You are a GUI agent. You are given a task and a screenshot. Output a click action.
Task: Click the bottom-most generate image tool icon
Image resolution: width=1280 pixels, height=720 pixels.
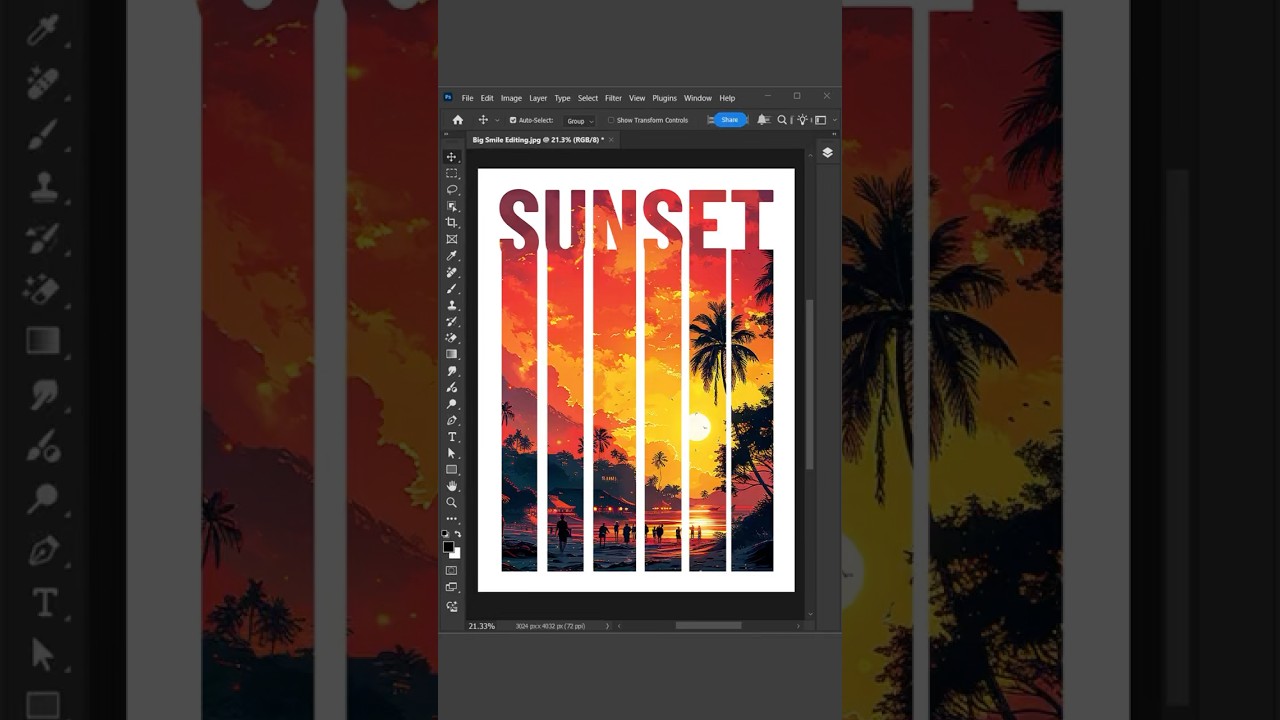451,606
